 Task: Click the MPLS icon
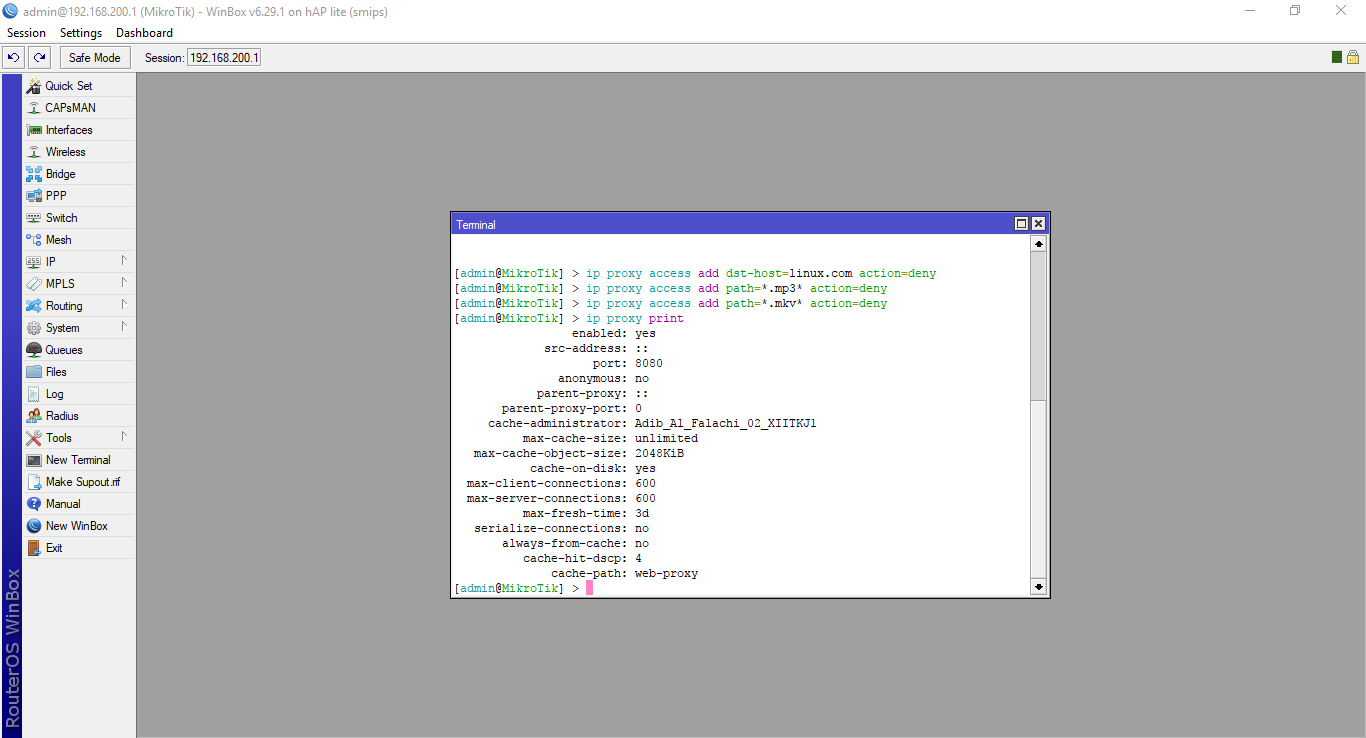tap(34, 284)
